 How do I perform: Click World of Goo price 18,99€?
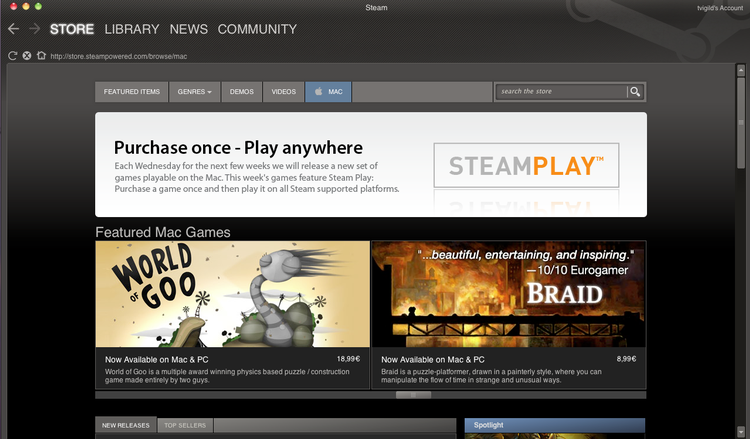coord(348,359)
